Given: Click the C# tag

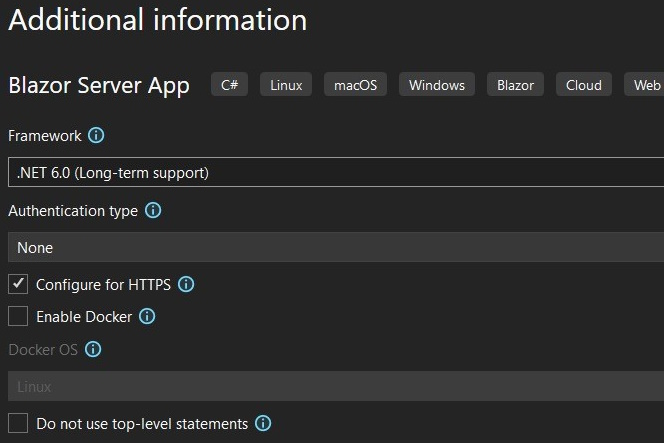Looking at the screenshot, I should tap(229, 85).
